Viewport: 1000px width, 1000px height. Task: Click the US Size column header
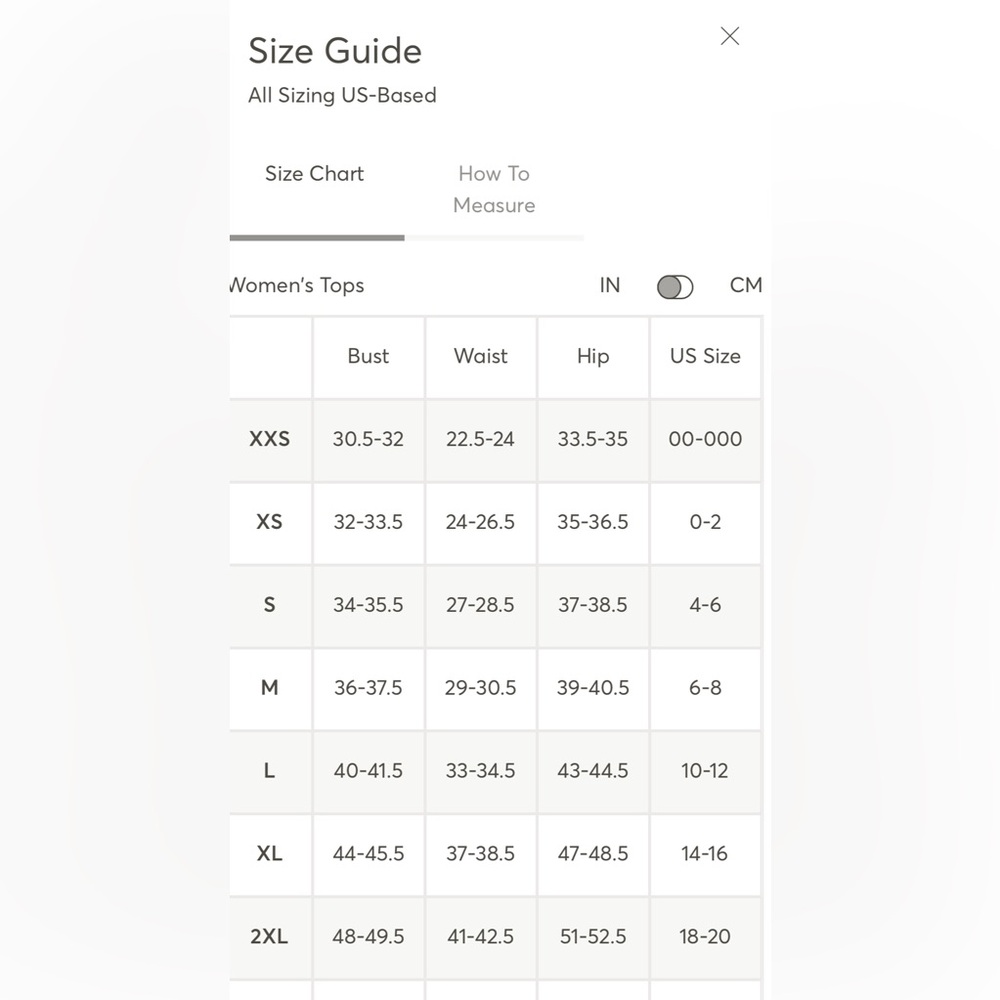(705, 356)
